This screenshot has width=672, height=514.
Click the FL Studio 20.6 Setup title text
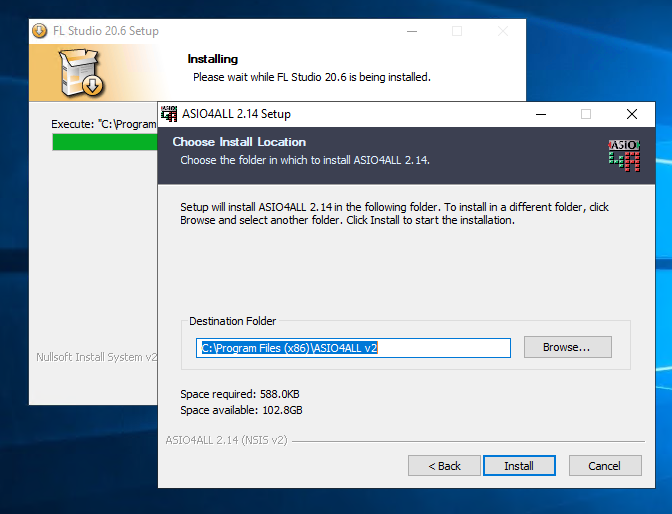(x=106, y=31)
